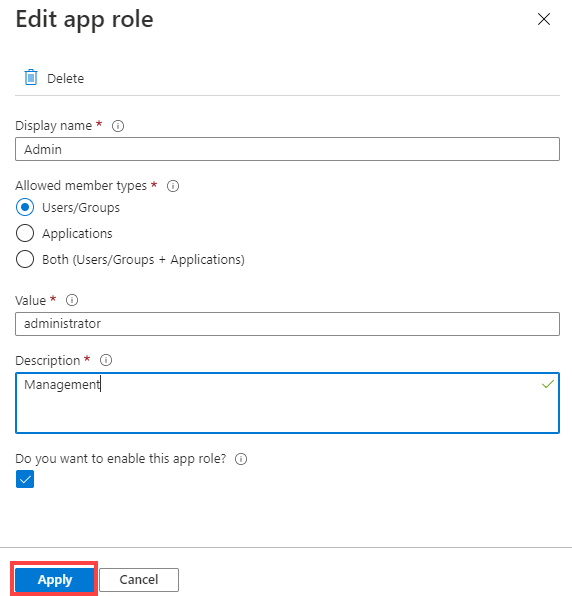
Task: Click the Description info icon
Action: [x=106, y=360]
